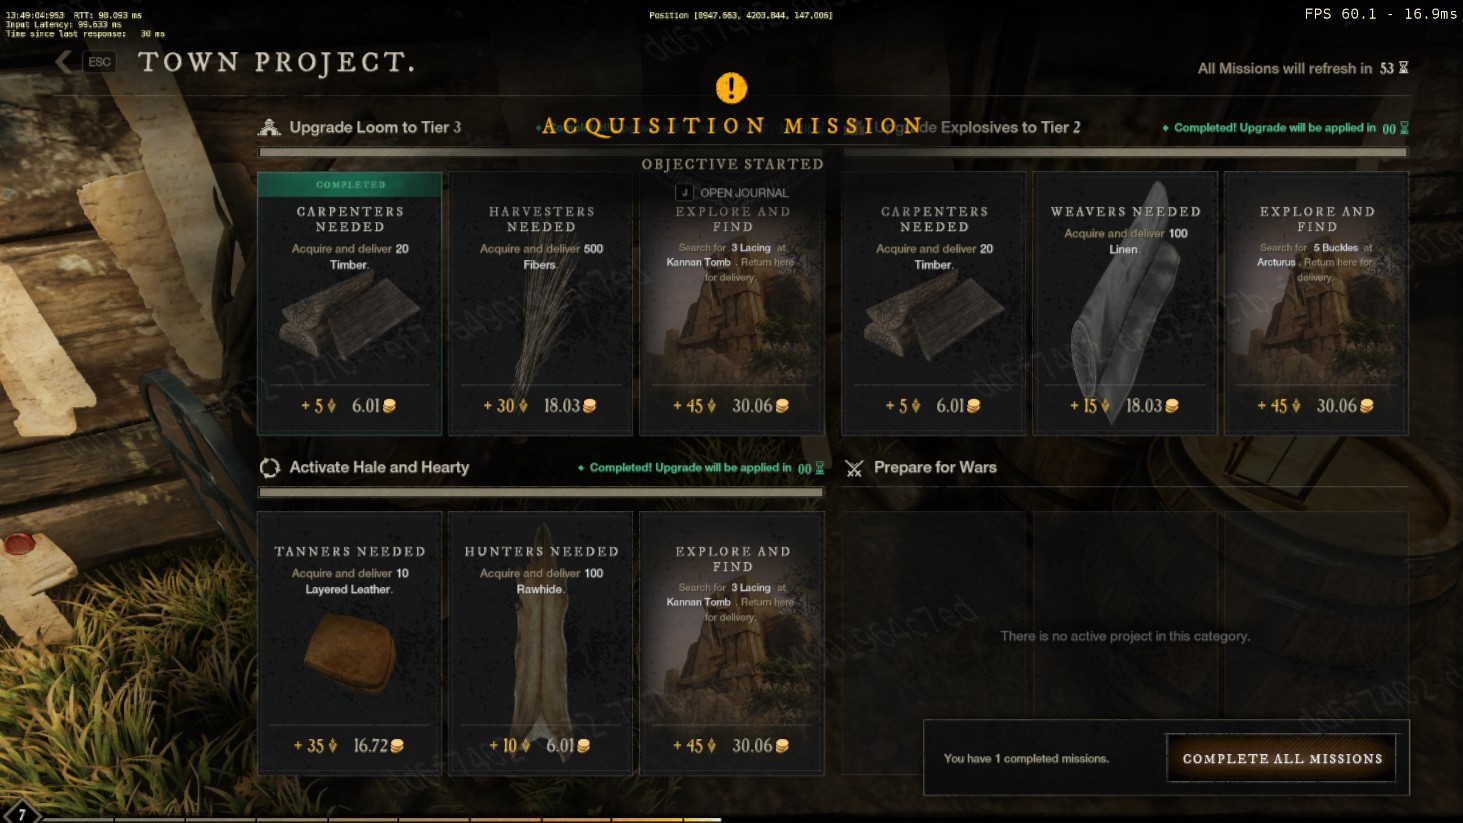Select Hunters Needed 100 Rawhide mission
The height and width of the screenshot is (823, 1463).
click(x=541, y=643)
